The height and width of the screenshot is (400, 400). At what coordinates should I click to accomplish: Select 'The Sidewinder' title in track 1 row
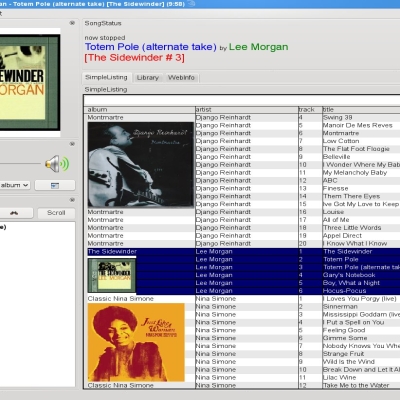click(x=348, y=252)
